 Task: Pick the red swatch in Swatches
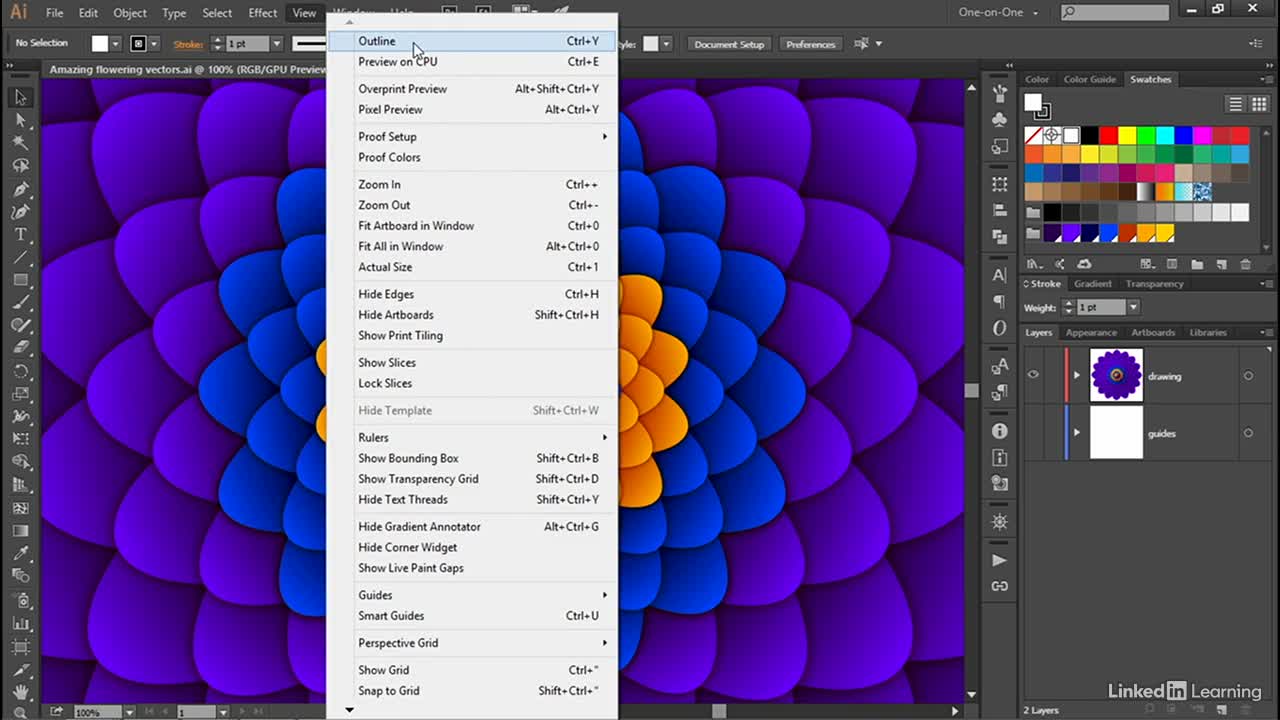click(1108, 135)
